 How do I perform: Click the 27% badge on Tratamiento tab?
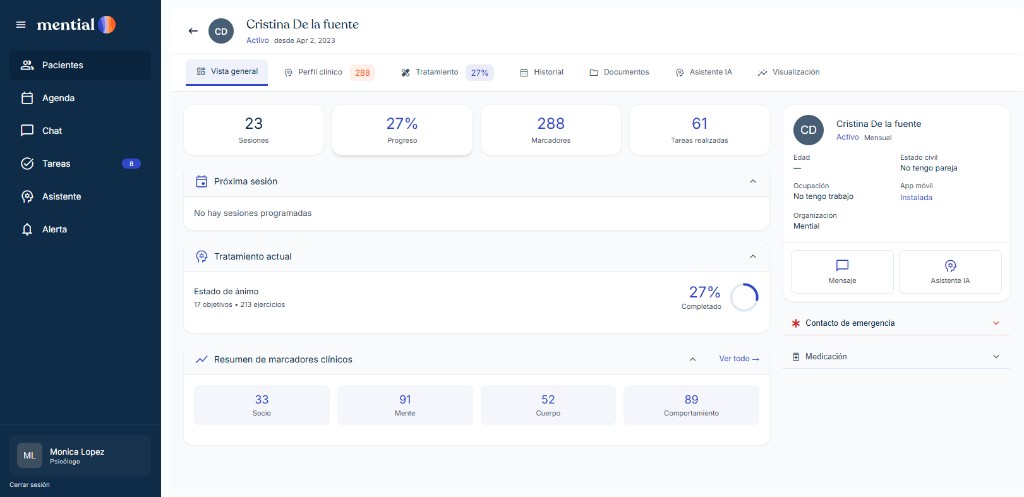click(480, 72)
